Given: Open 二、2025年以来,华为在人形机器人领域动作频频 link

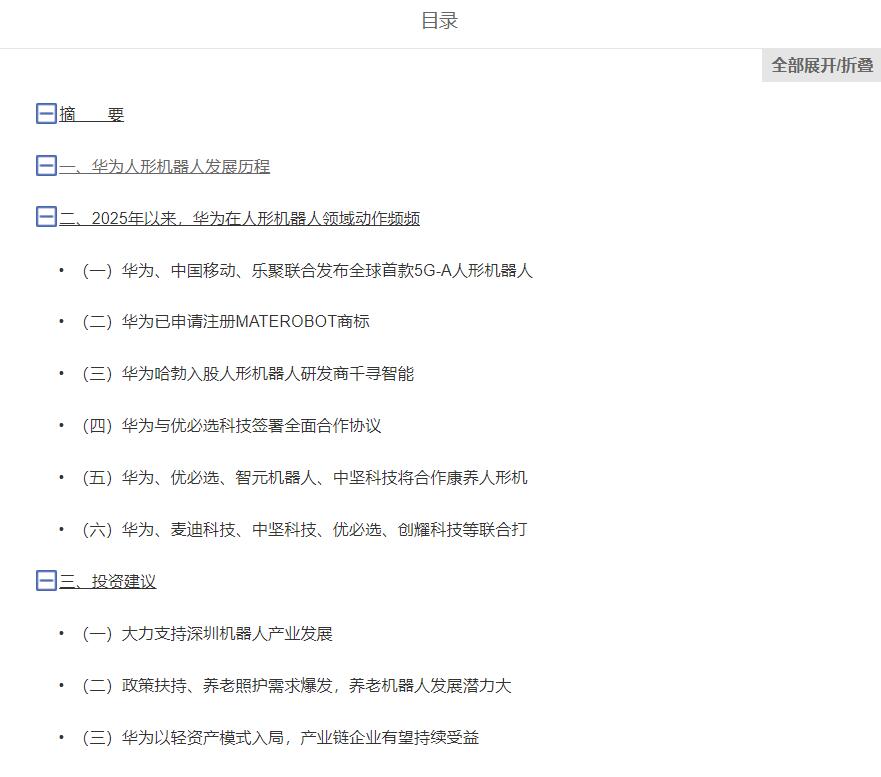Looking at the screenshot, I should click(x=239, y=218).
